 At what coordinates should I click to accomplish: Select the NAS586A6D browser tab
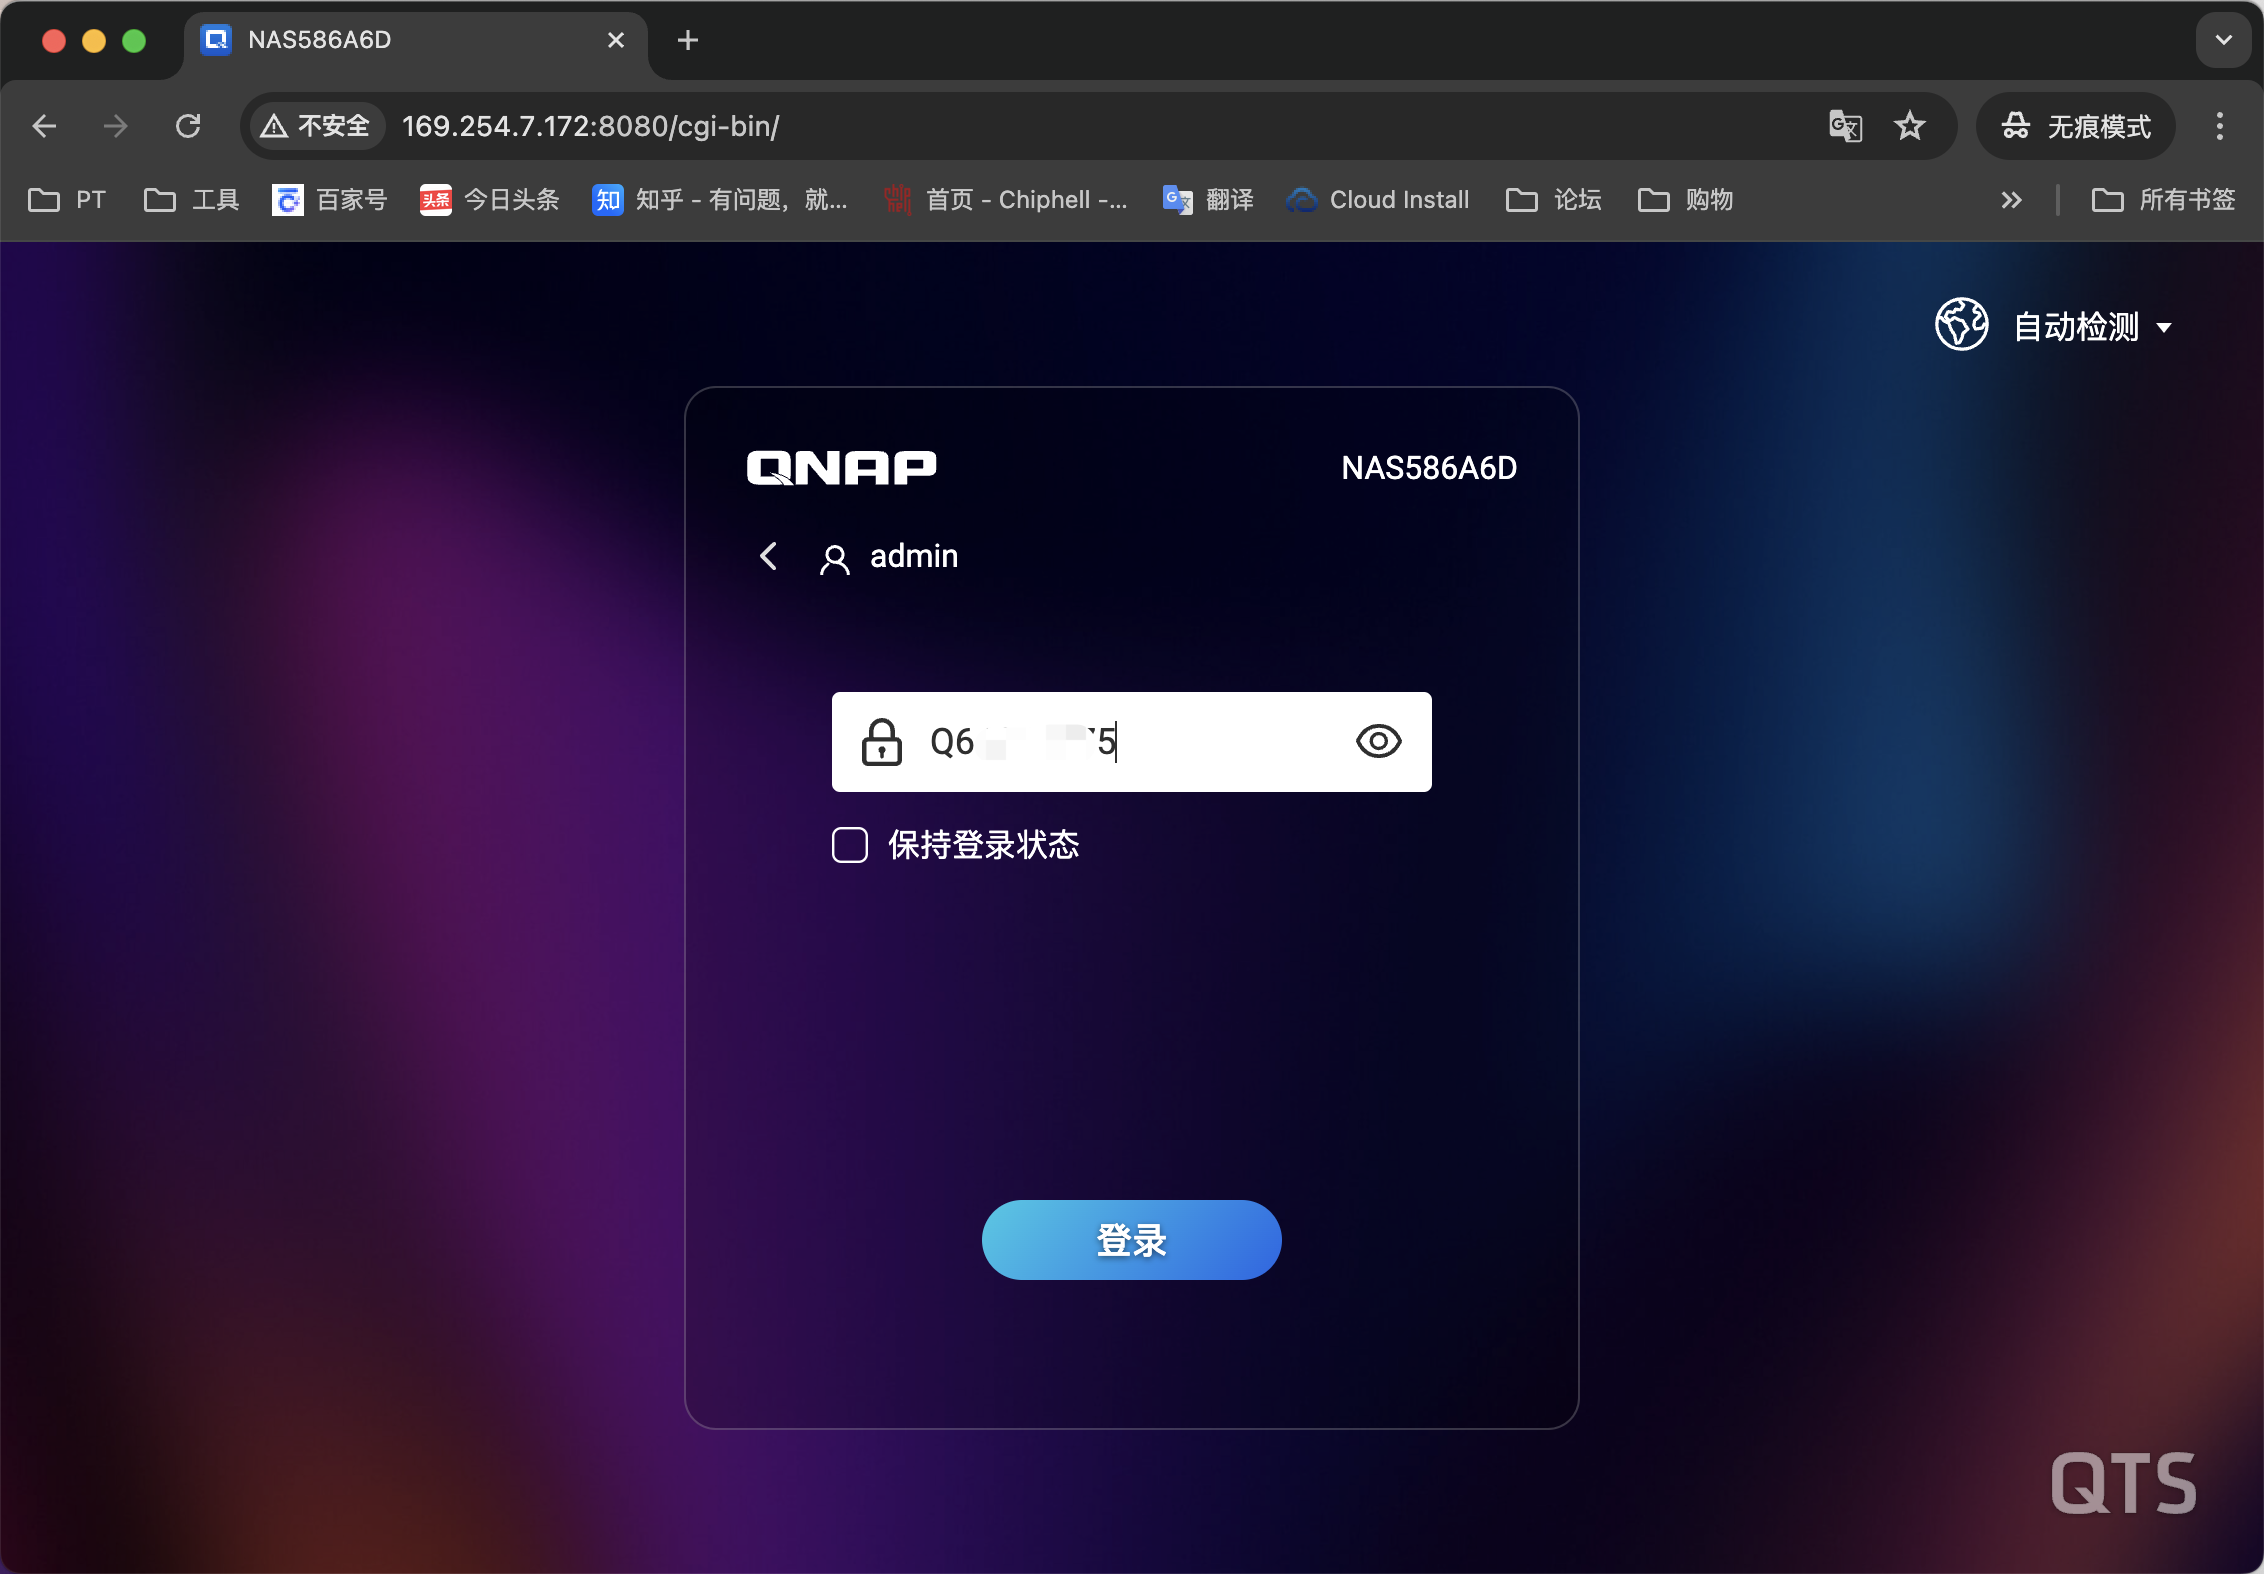[x=416, y=40]
